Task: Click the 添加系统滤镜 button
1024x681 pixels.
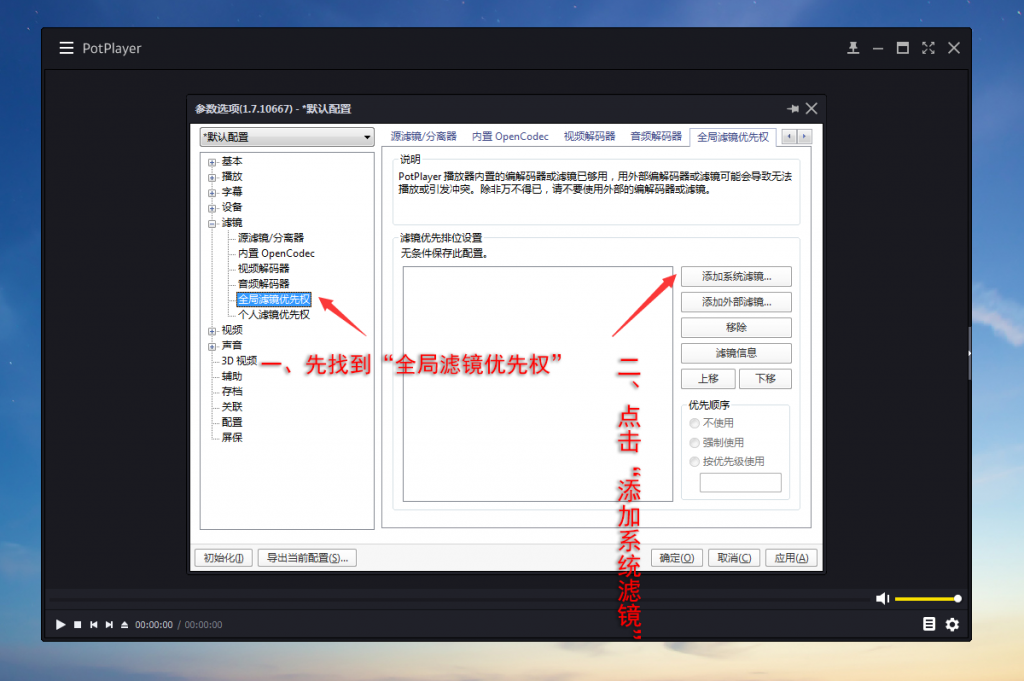Action: (x=736, y=277)
